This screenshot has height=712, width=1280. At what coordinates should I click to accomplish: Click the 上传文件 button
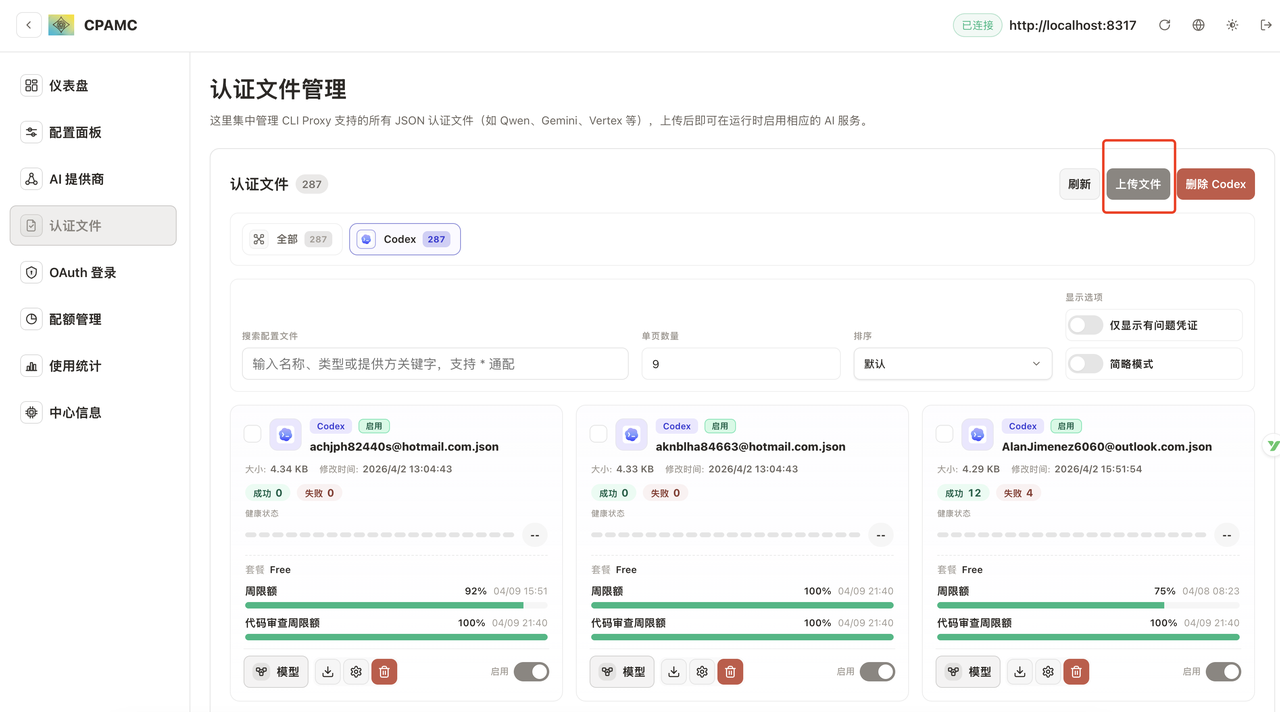click(1138, 184)
